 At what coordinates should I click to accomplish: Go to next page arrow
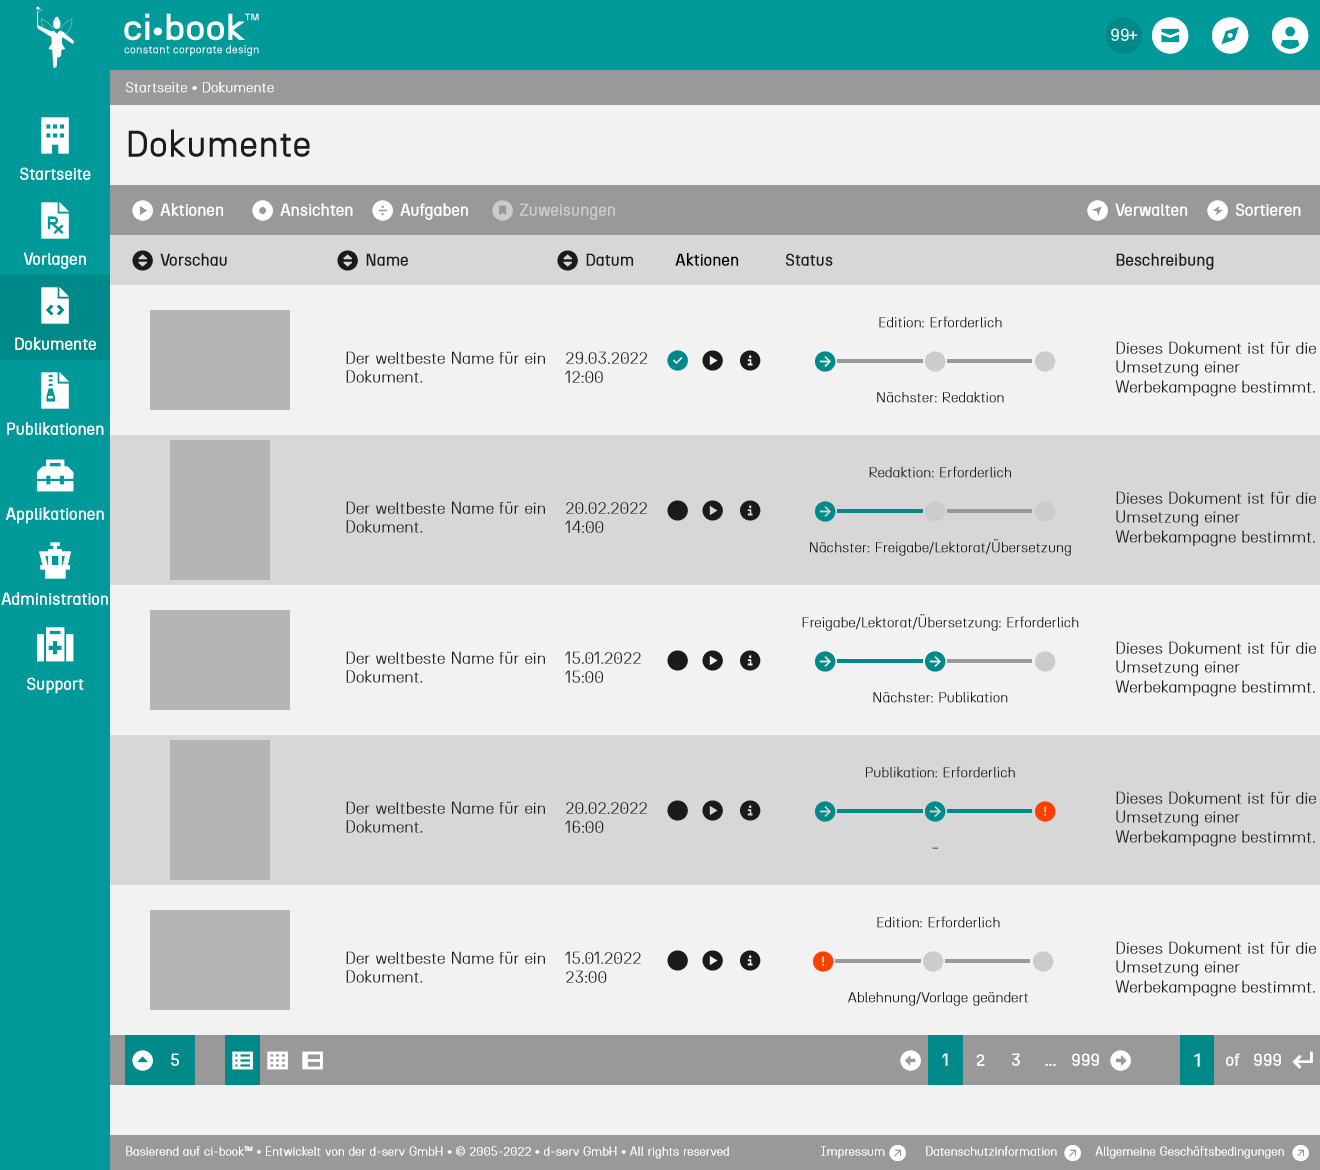pos(1121,1060)
